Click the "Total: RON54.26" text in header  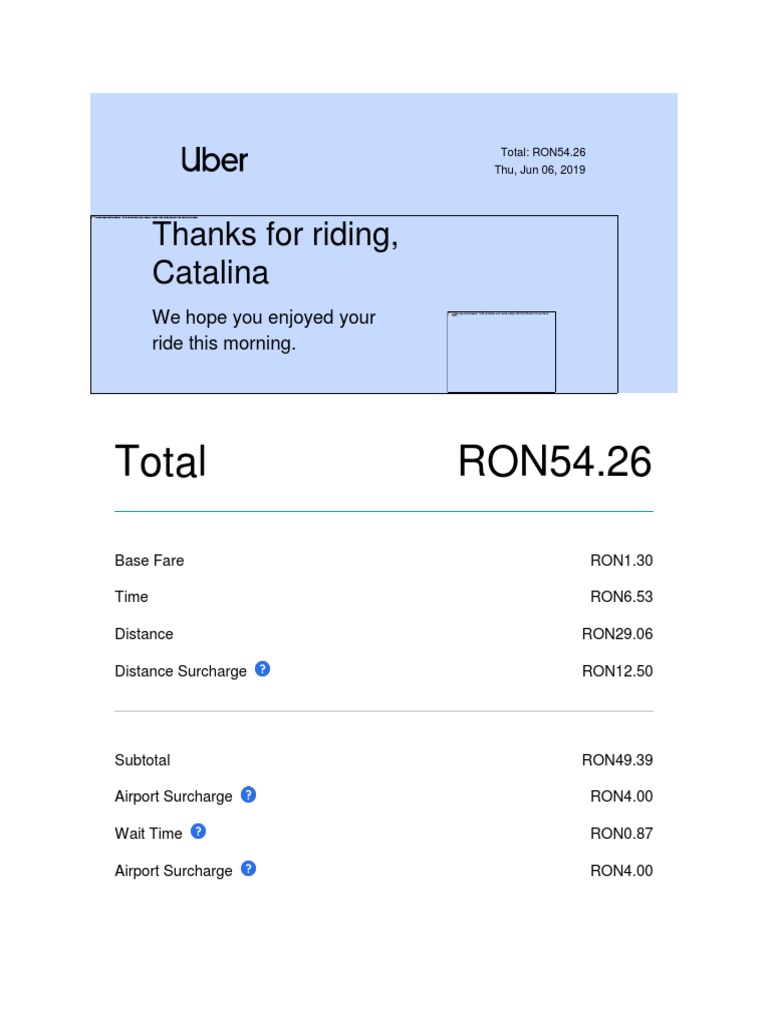pyautogui.click(x=543, y=152)
